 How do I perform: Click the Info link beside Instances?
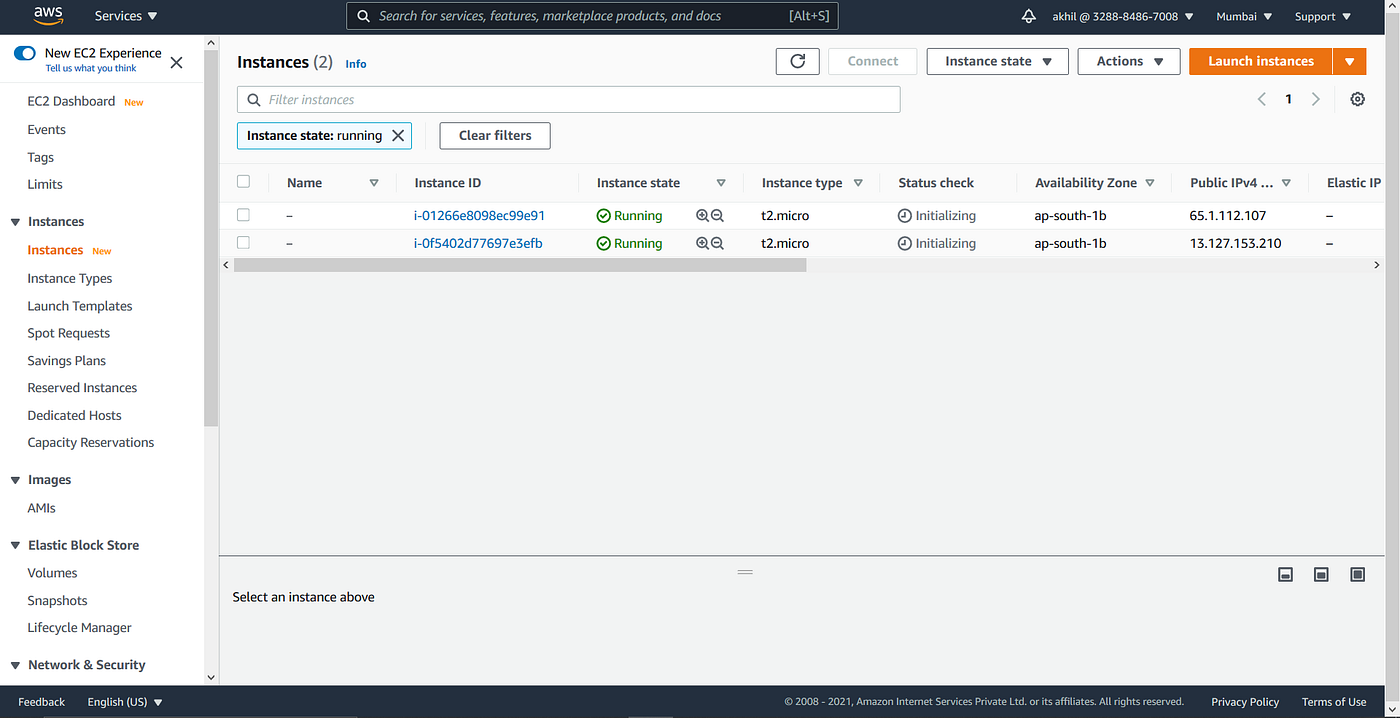[356, 63]
